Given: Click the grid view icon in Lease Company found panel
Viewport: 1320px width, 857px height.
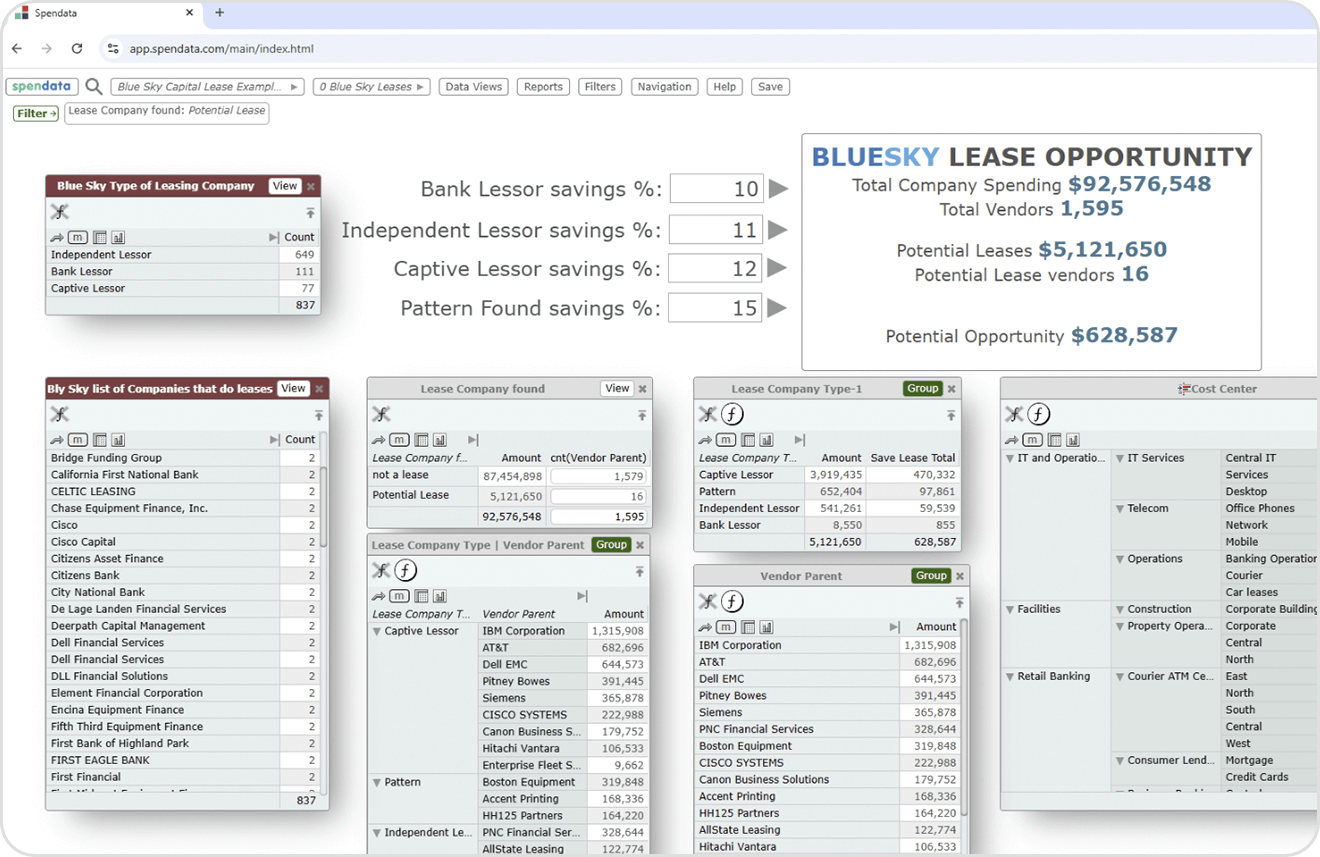Looking at the screenshot, I should [x=420, y=439].
